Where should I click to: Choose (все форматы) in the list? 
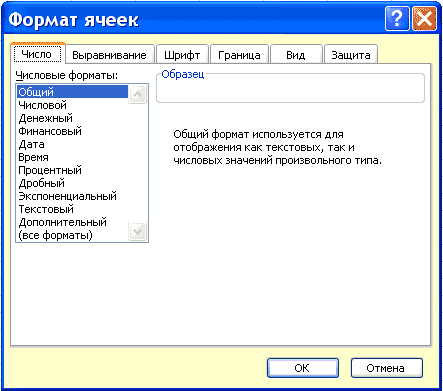click(72, 235)
